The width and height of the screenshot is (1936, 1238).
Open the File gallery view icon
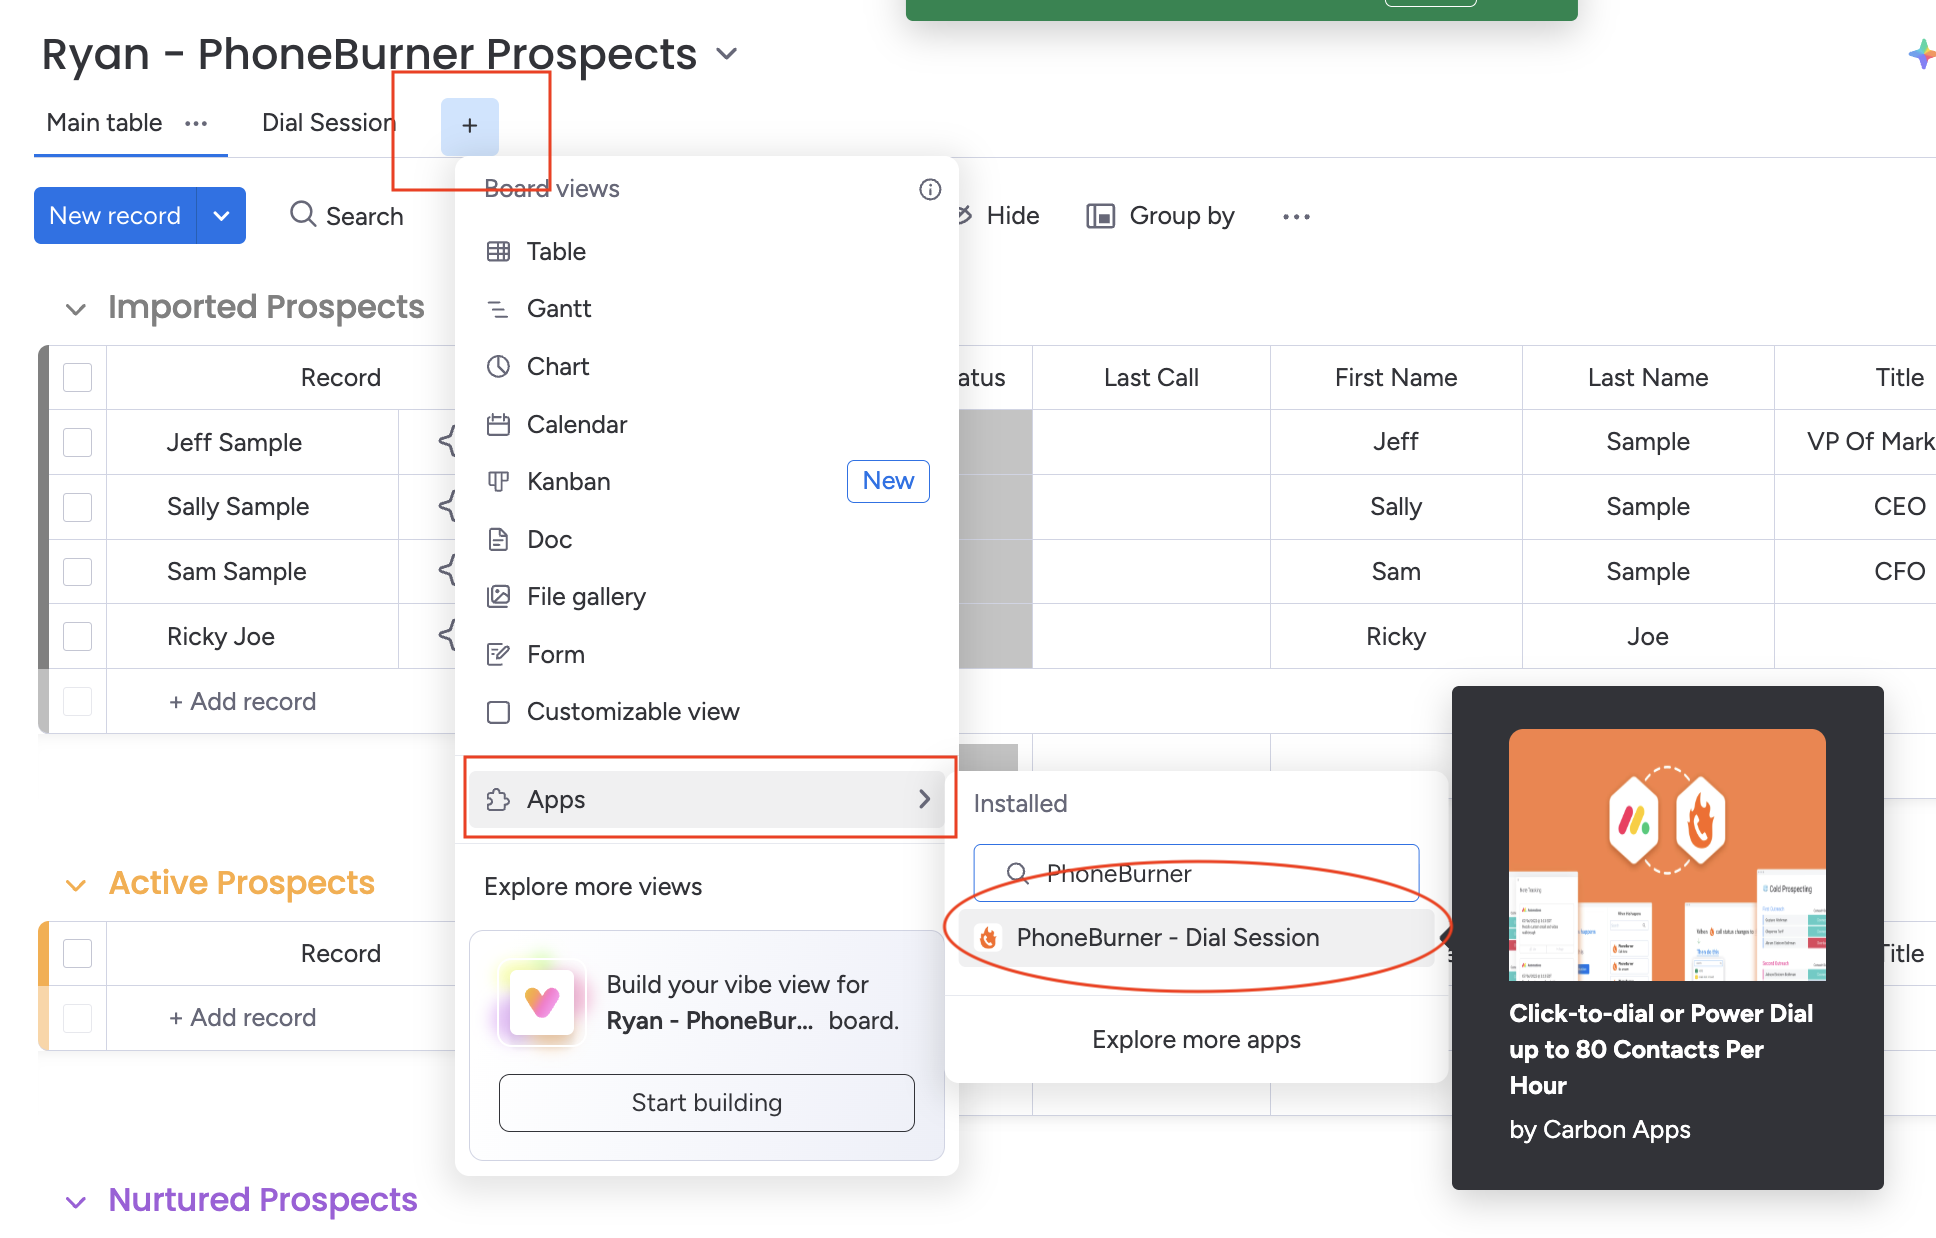(x=497, y=597)
